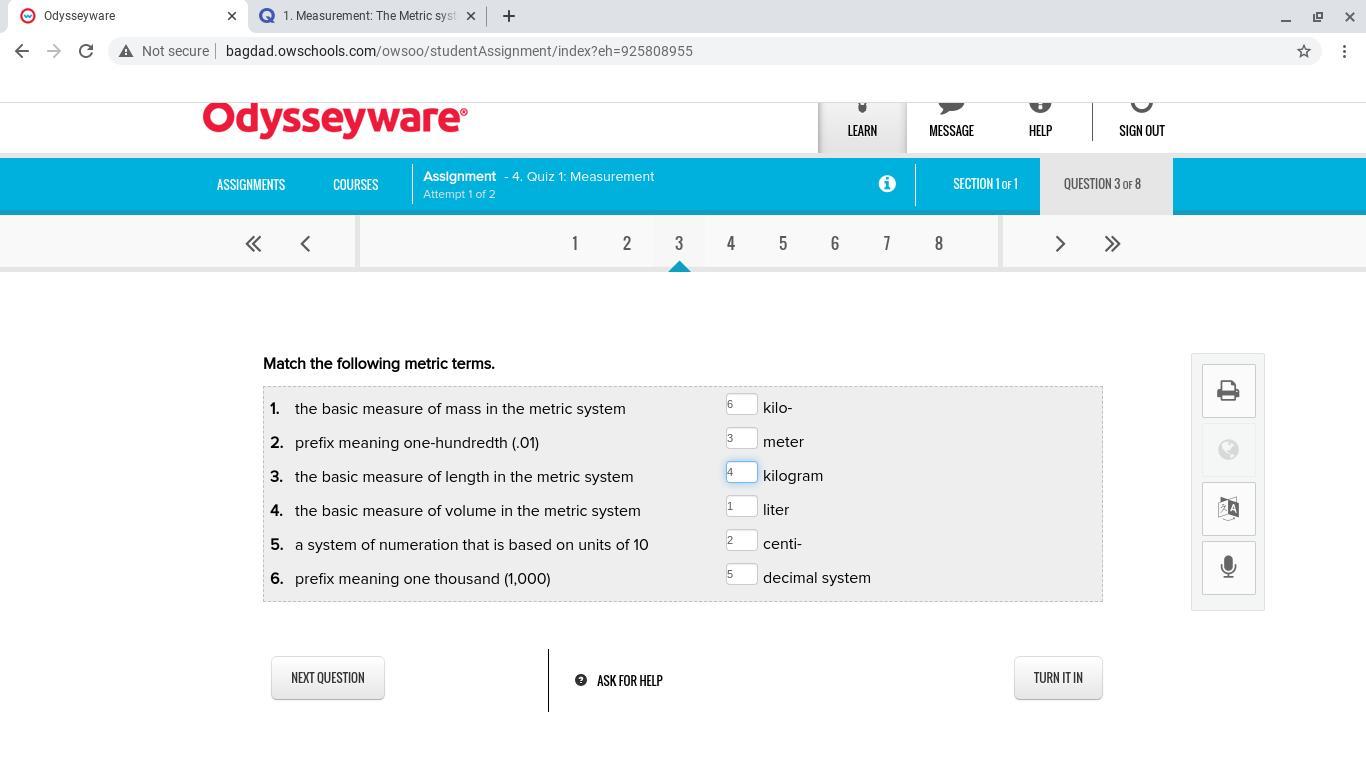1366x768 pixels.
Task: Open the Chrome three-dot menu
Action: click(1344, 51)
